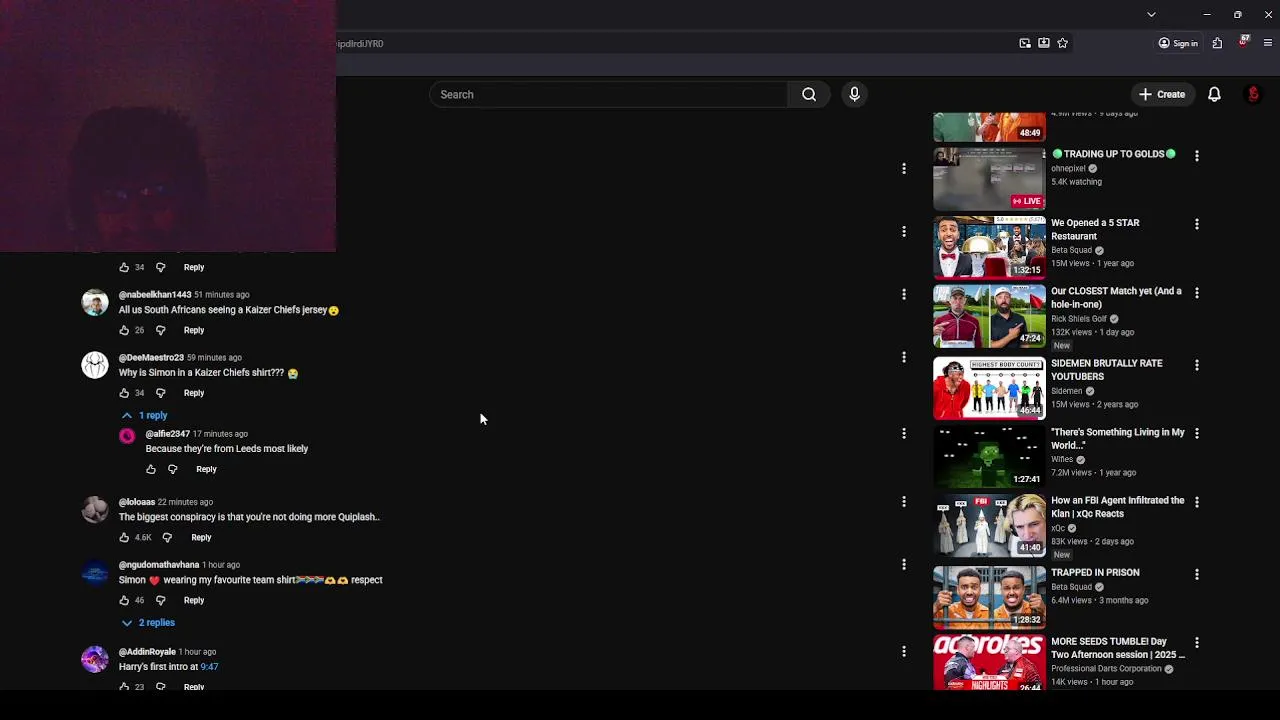Open TRAPPED IN PRISON thumbnail
This screenshot has height=720, width=1280.
(x=989, y=597)
